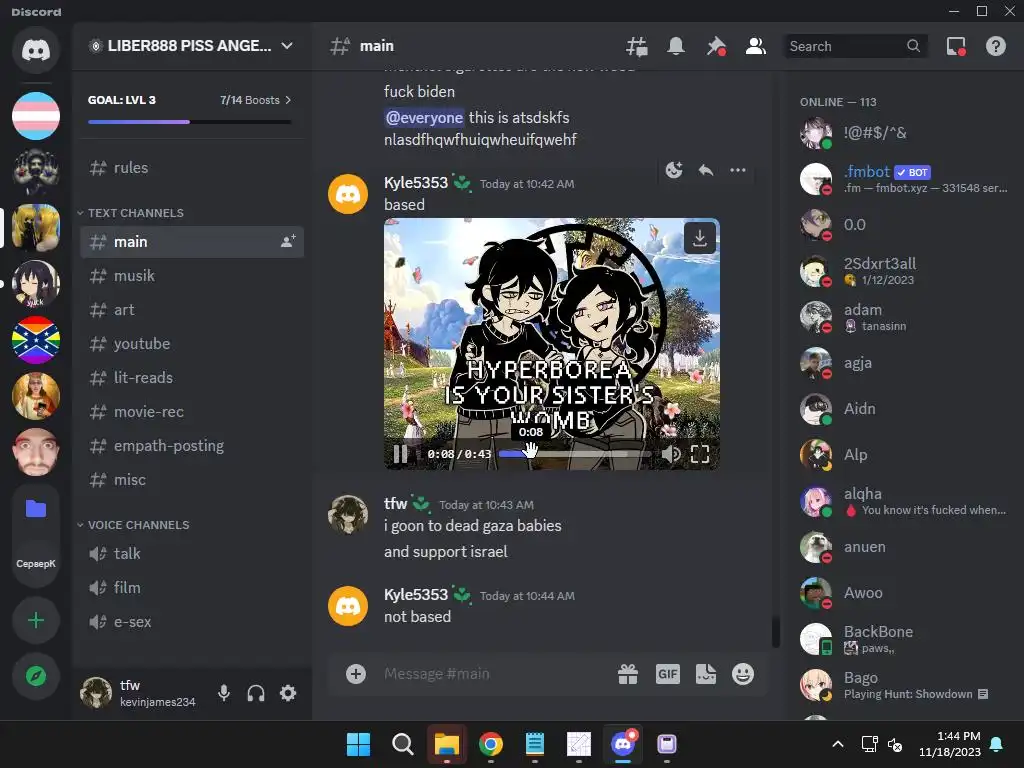Open adam's profile in member list
The height and width of the screenshot is (768, 1024).
coord(904,317)
